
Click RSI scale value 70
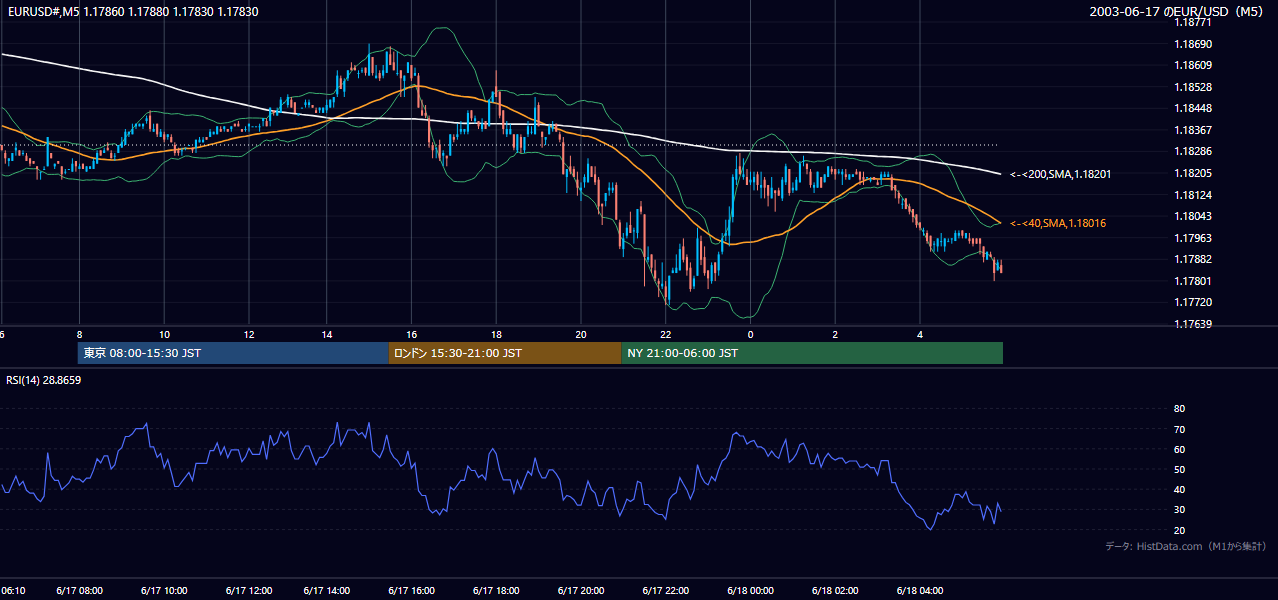(x=1179, y=429)
